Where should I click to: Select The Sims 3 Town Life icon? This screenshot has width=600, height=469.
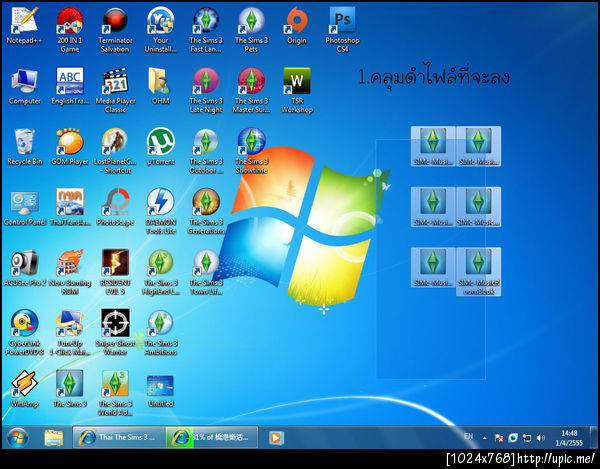[206, 272]
